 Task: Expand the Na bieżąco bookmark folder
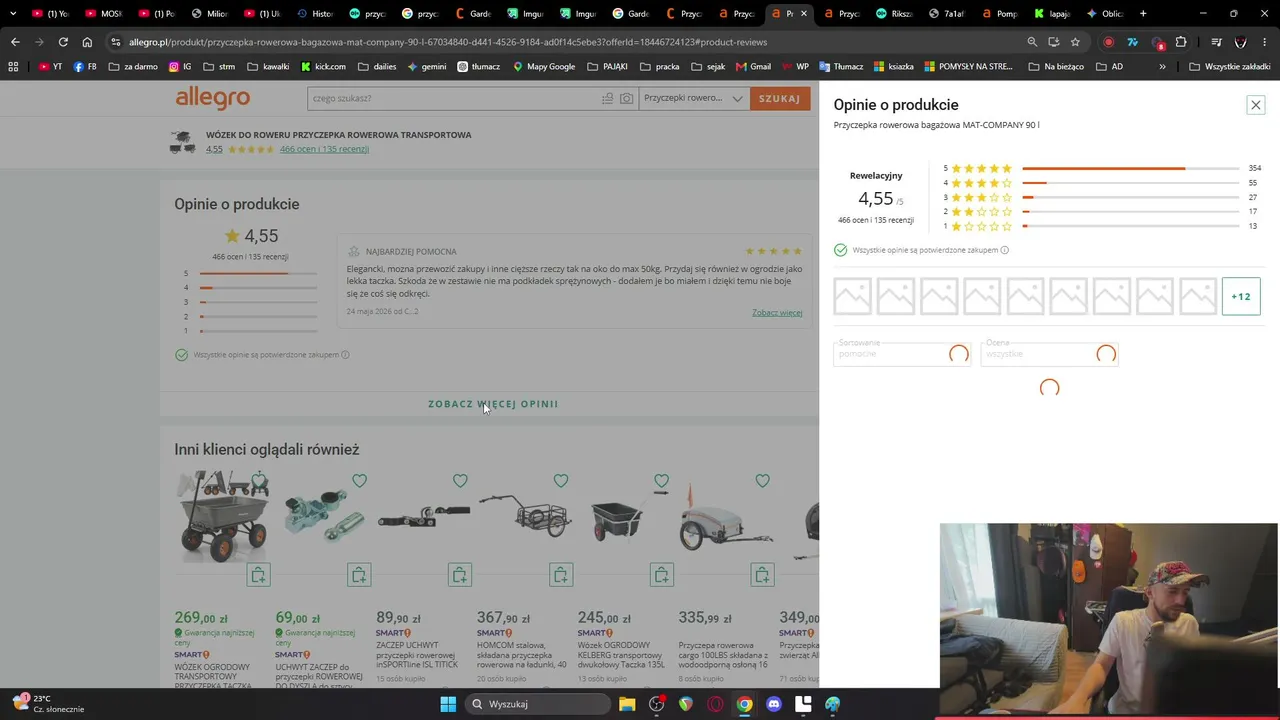pos(1056,66)
